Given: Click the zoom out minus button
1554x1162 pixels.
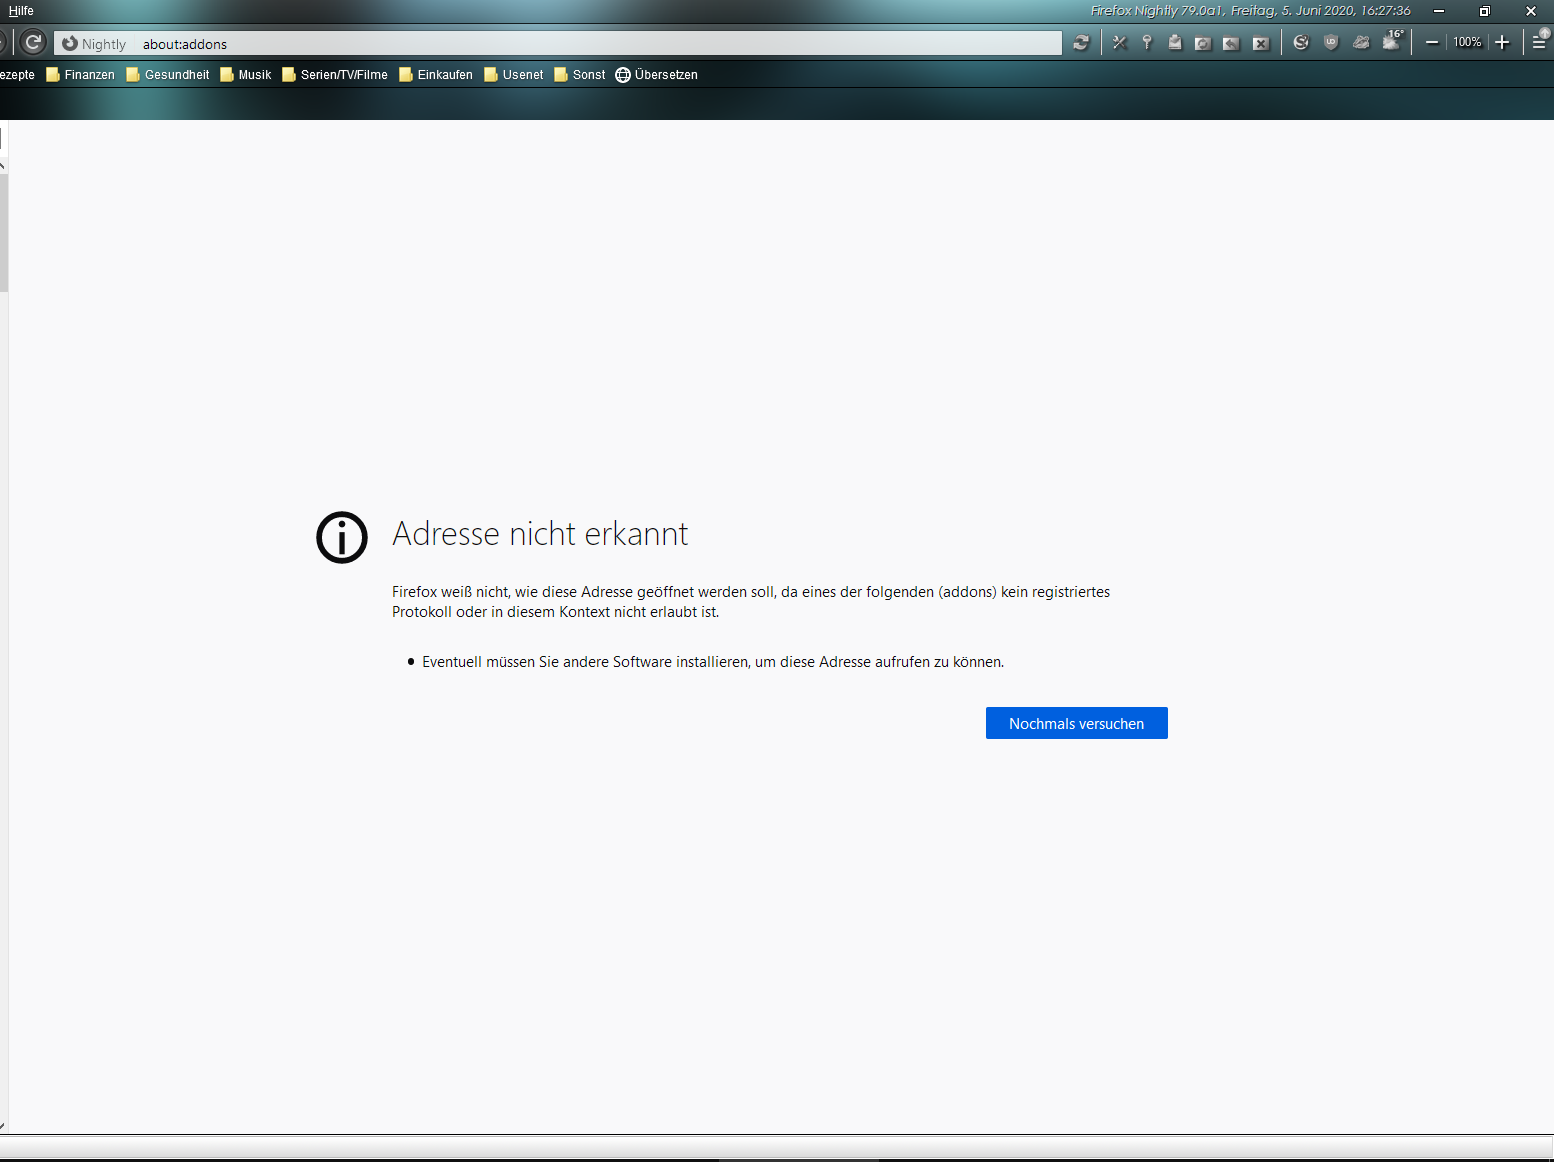Looking at the screenshot, I should [x=1432, y=42].
